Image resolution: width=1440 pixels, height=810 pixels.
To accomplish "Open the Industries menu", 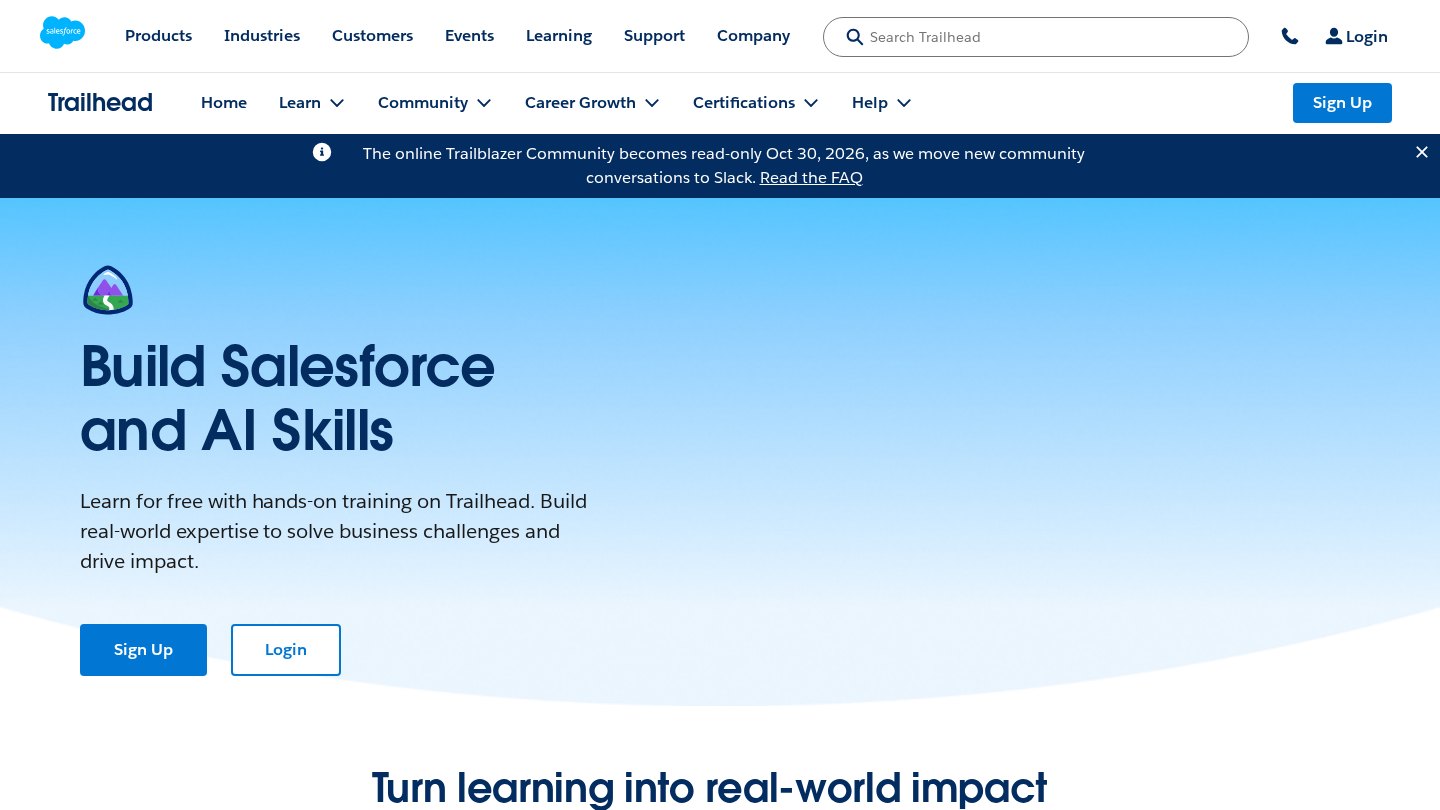I will point(262,36).
